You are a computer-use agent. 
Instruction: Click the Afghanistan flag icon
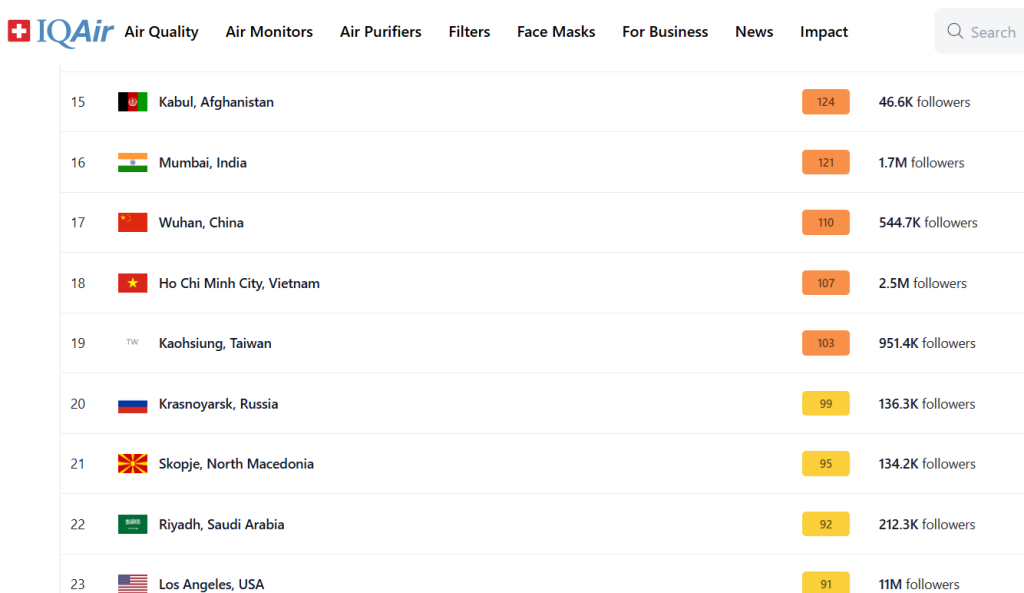click(133, 102)
